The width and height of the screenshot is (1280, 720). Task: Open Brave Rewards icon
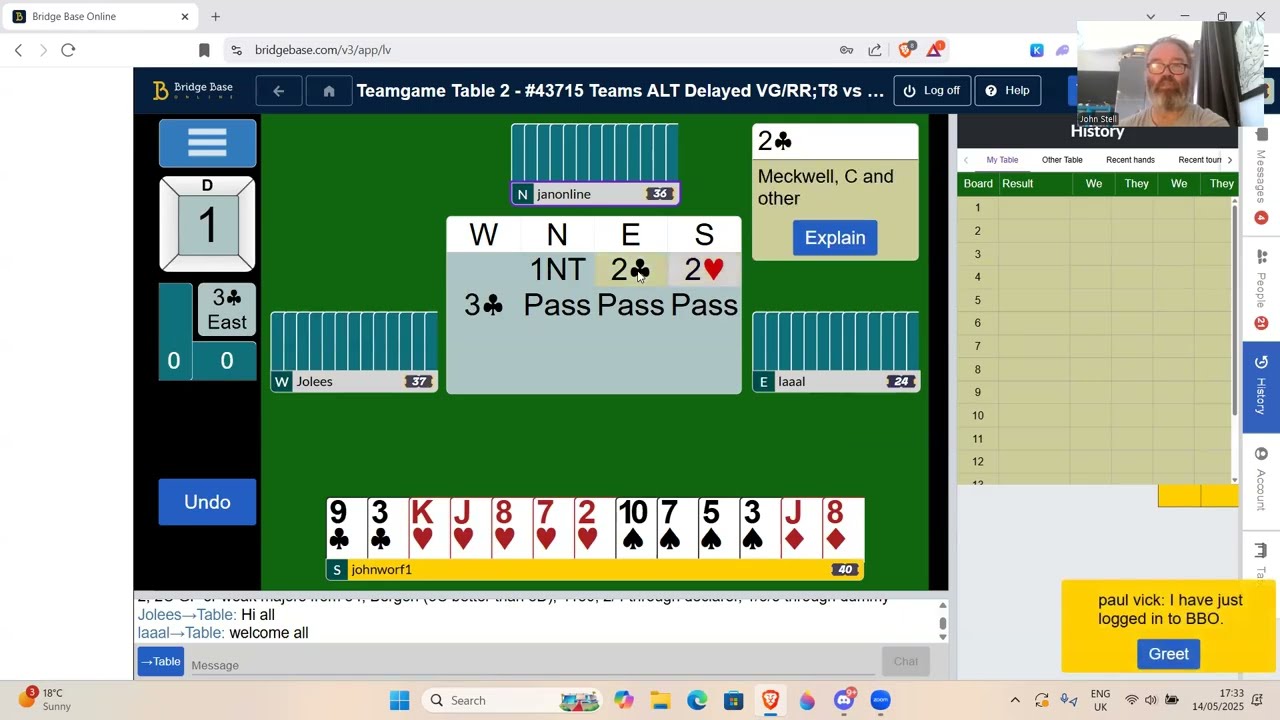(x=935, y=50)
